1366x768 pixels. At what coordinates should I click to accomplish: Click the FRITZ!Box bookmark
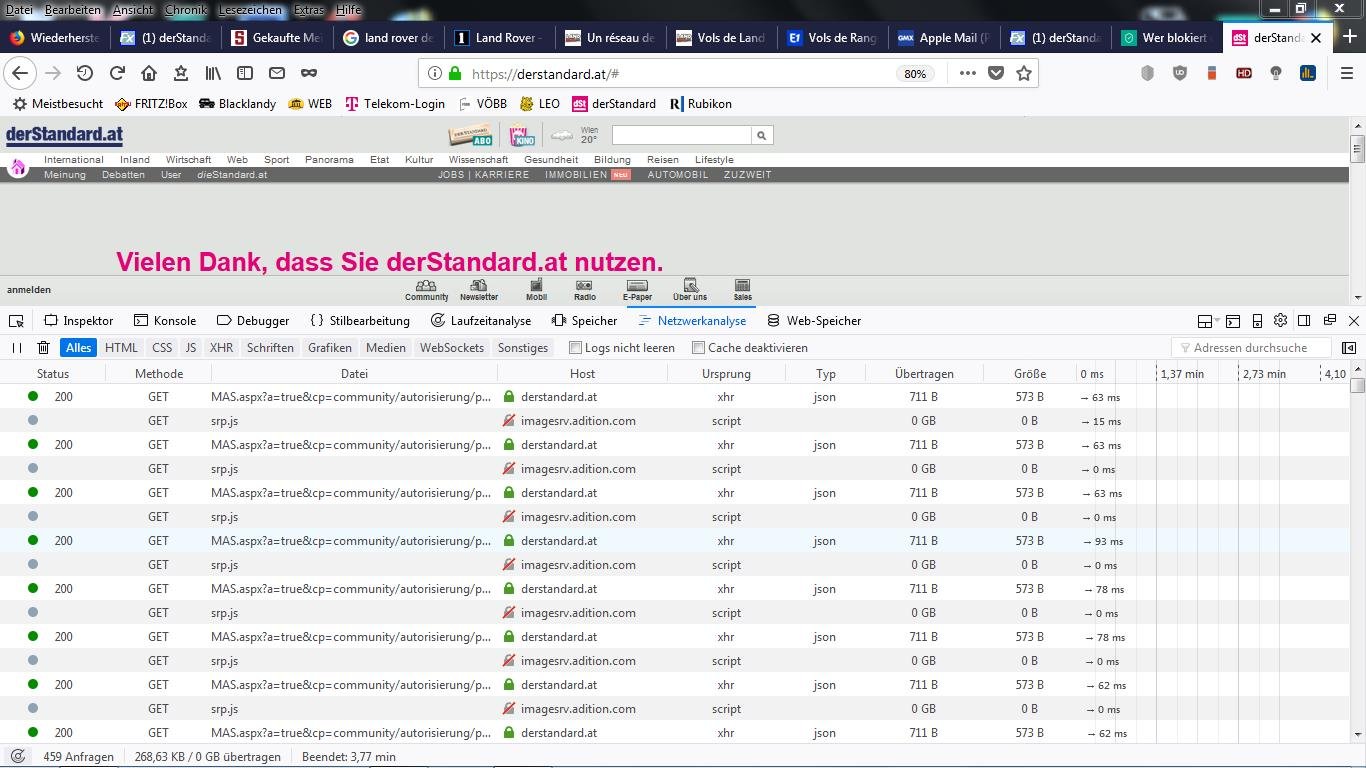pyautogui.click(x=151, y=104)
